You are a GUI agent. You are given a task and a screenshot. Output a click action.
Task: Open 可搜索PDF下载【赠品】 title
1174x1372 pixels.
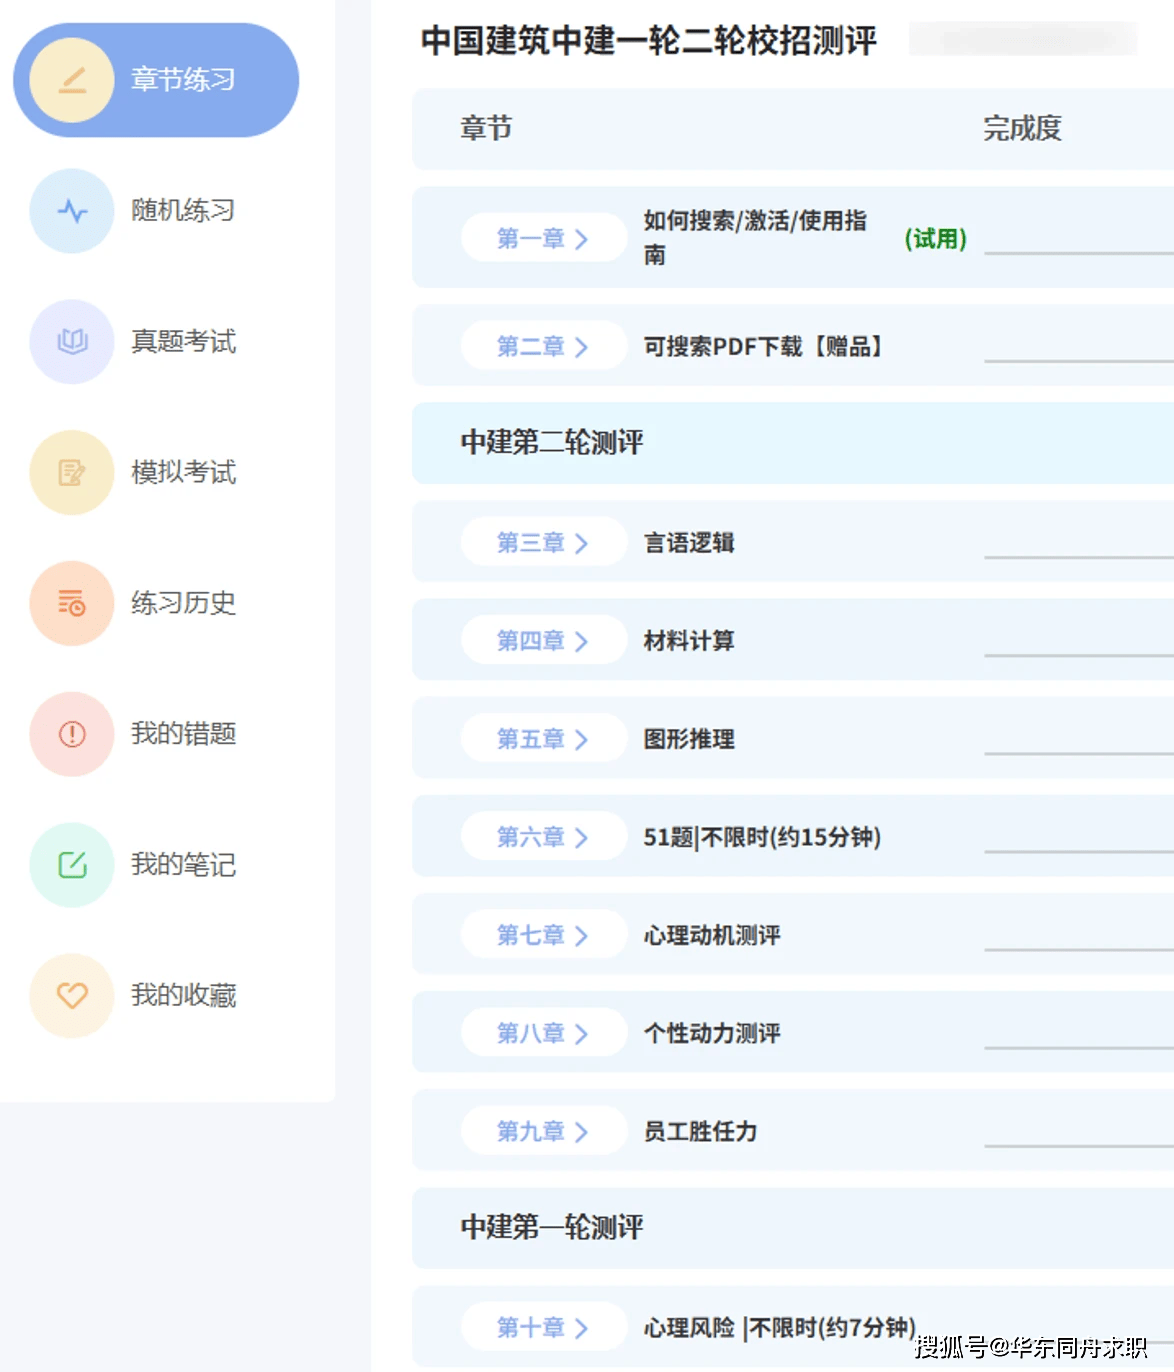point(765,346)
